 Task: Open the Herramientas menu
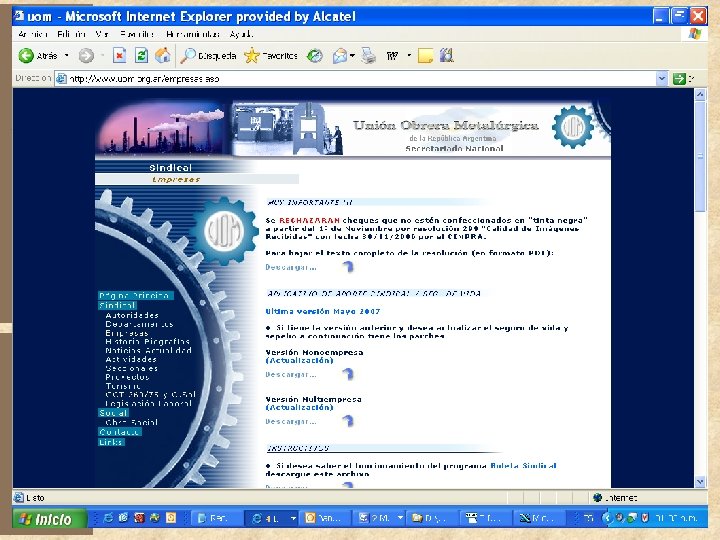coord(193,34)
